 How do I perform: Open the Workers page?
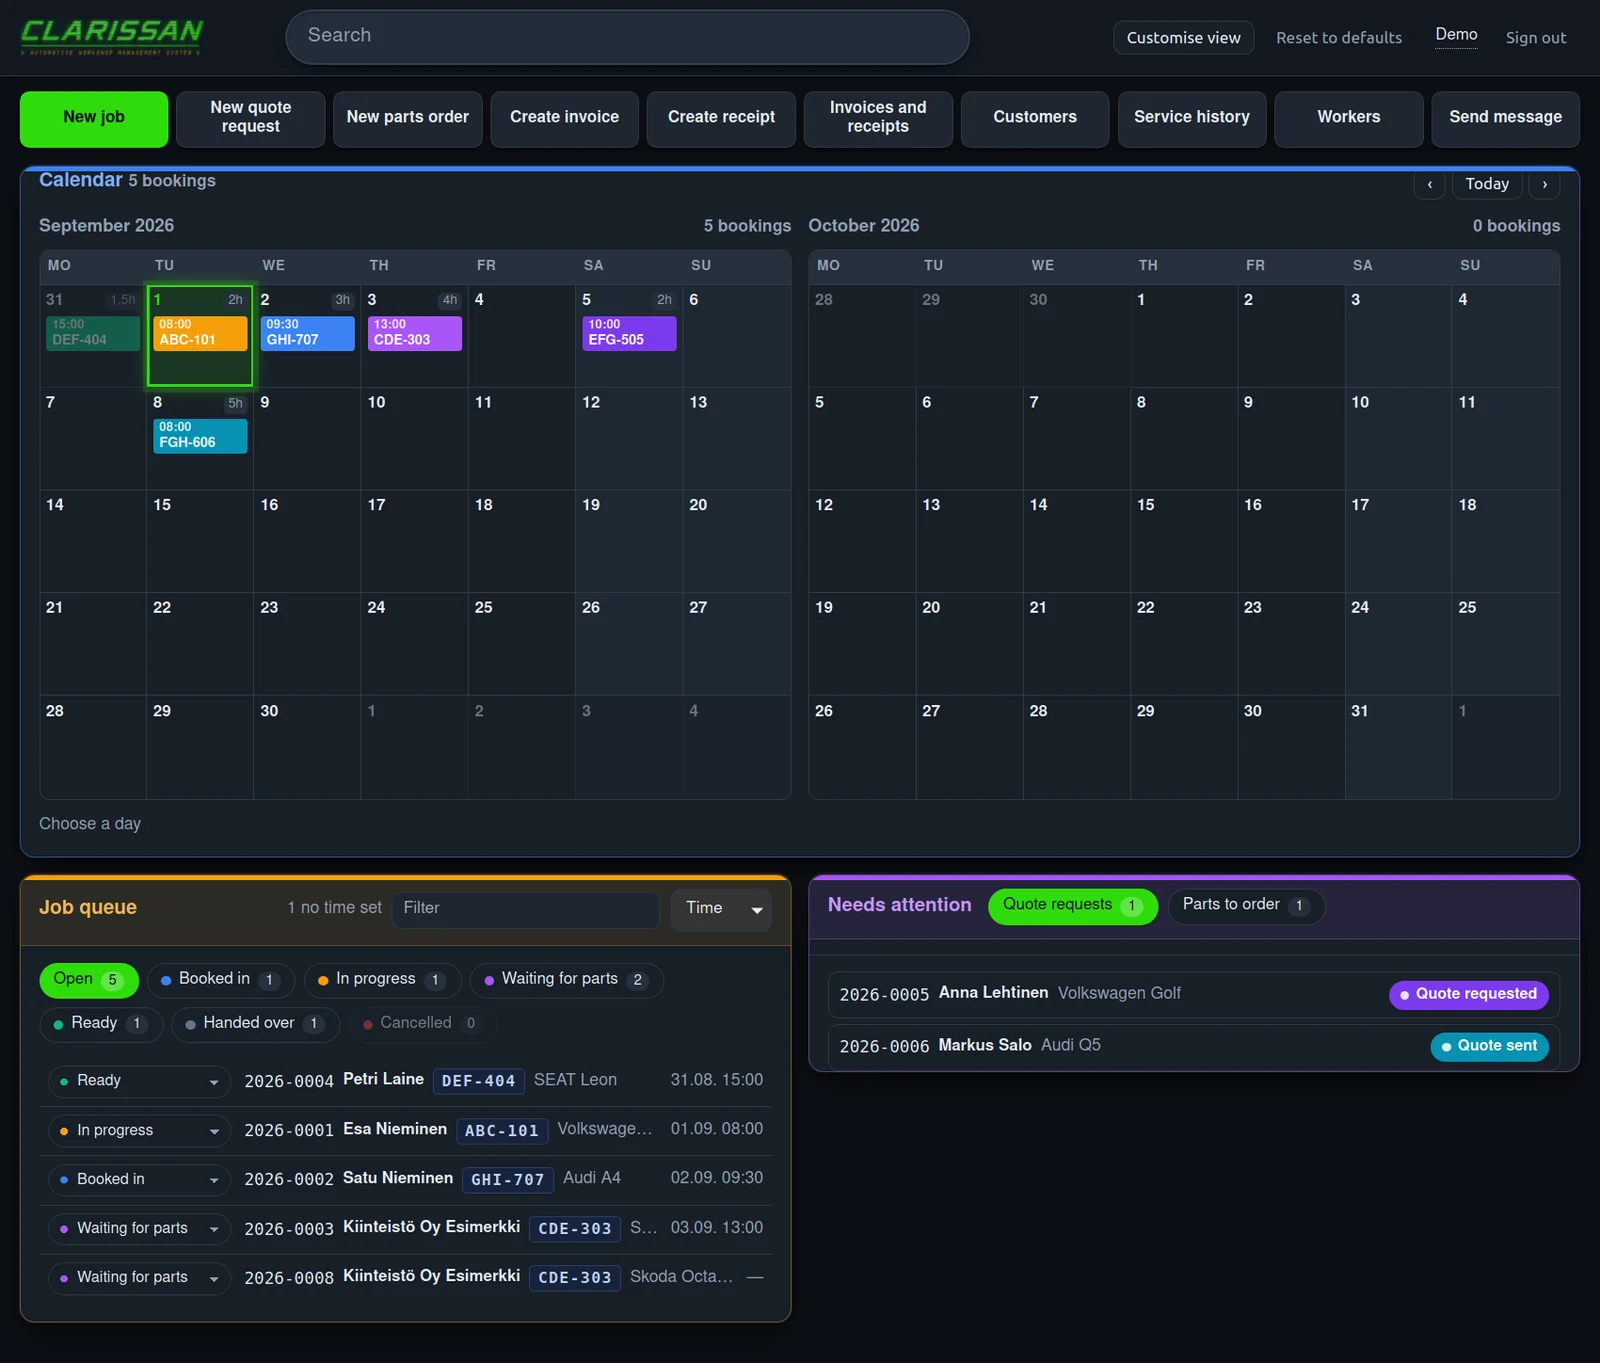click(1349, 119)
